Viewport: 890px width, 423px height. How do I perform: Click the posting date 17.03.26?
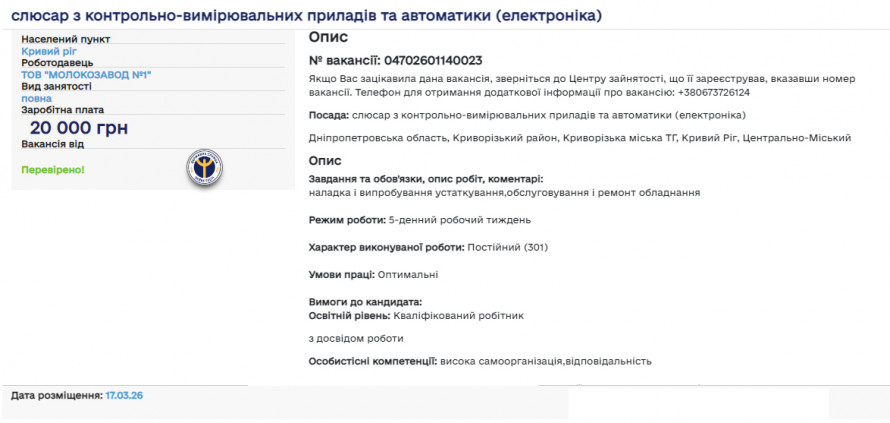pyautogui.click(x=124, y=396)
